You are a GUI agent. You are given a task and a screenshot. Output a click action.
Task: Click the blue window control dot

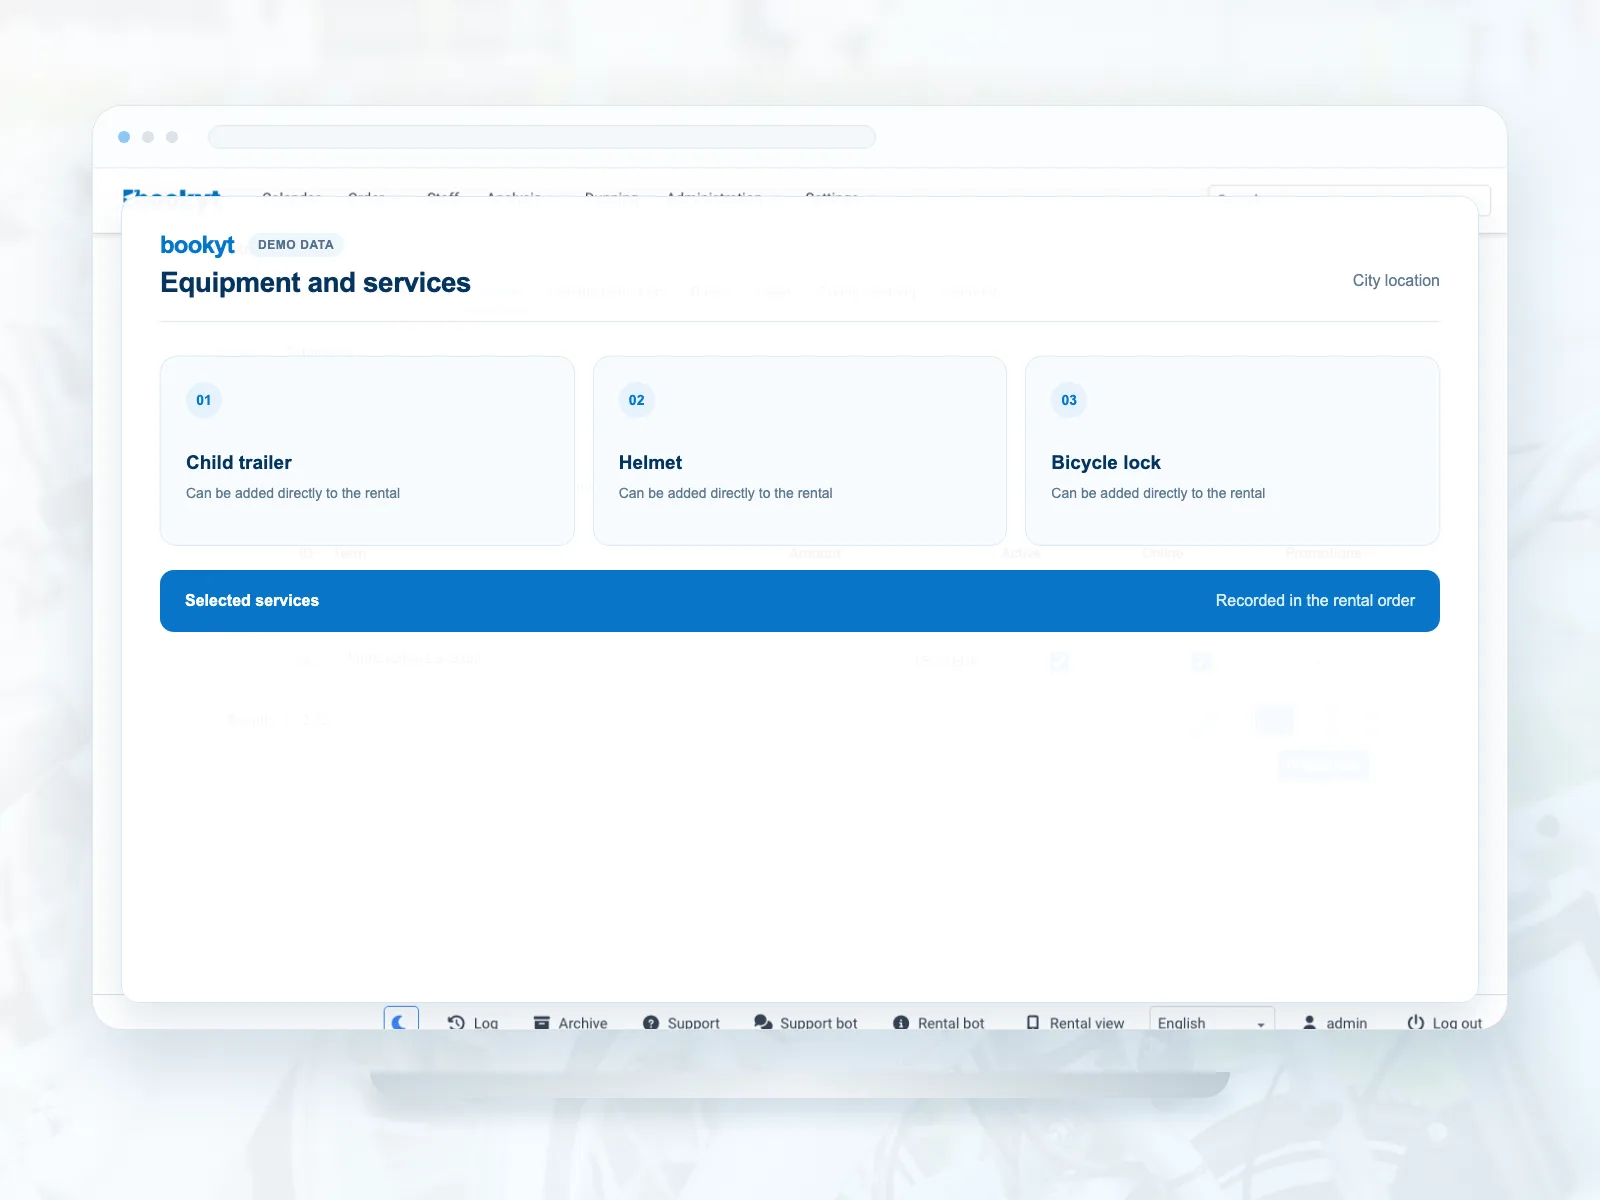click(x=124, y=137)
